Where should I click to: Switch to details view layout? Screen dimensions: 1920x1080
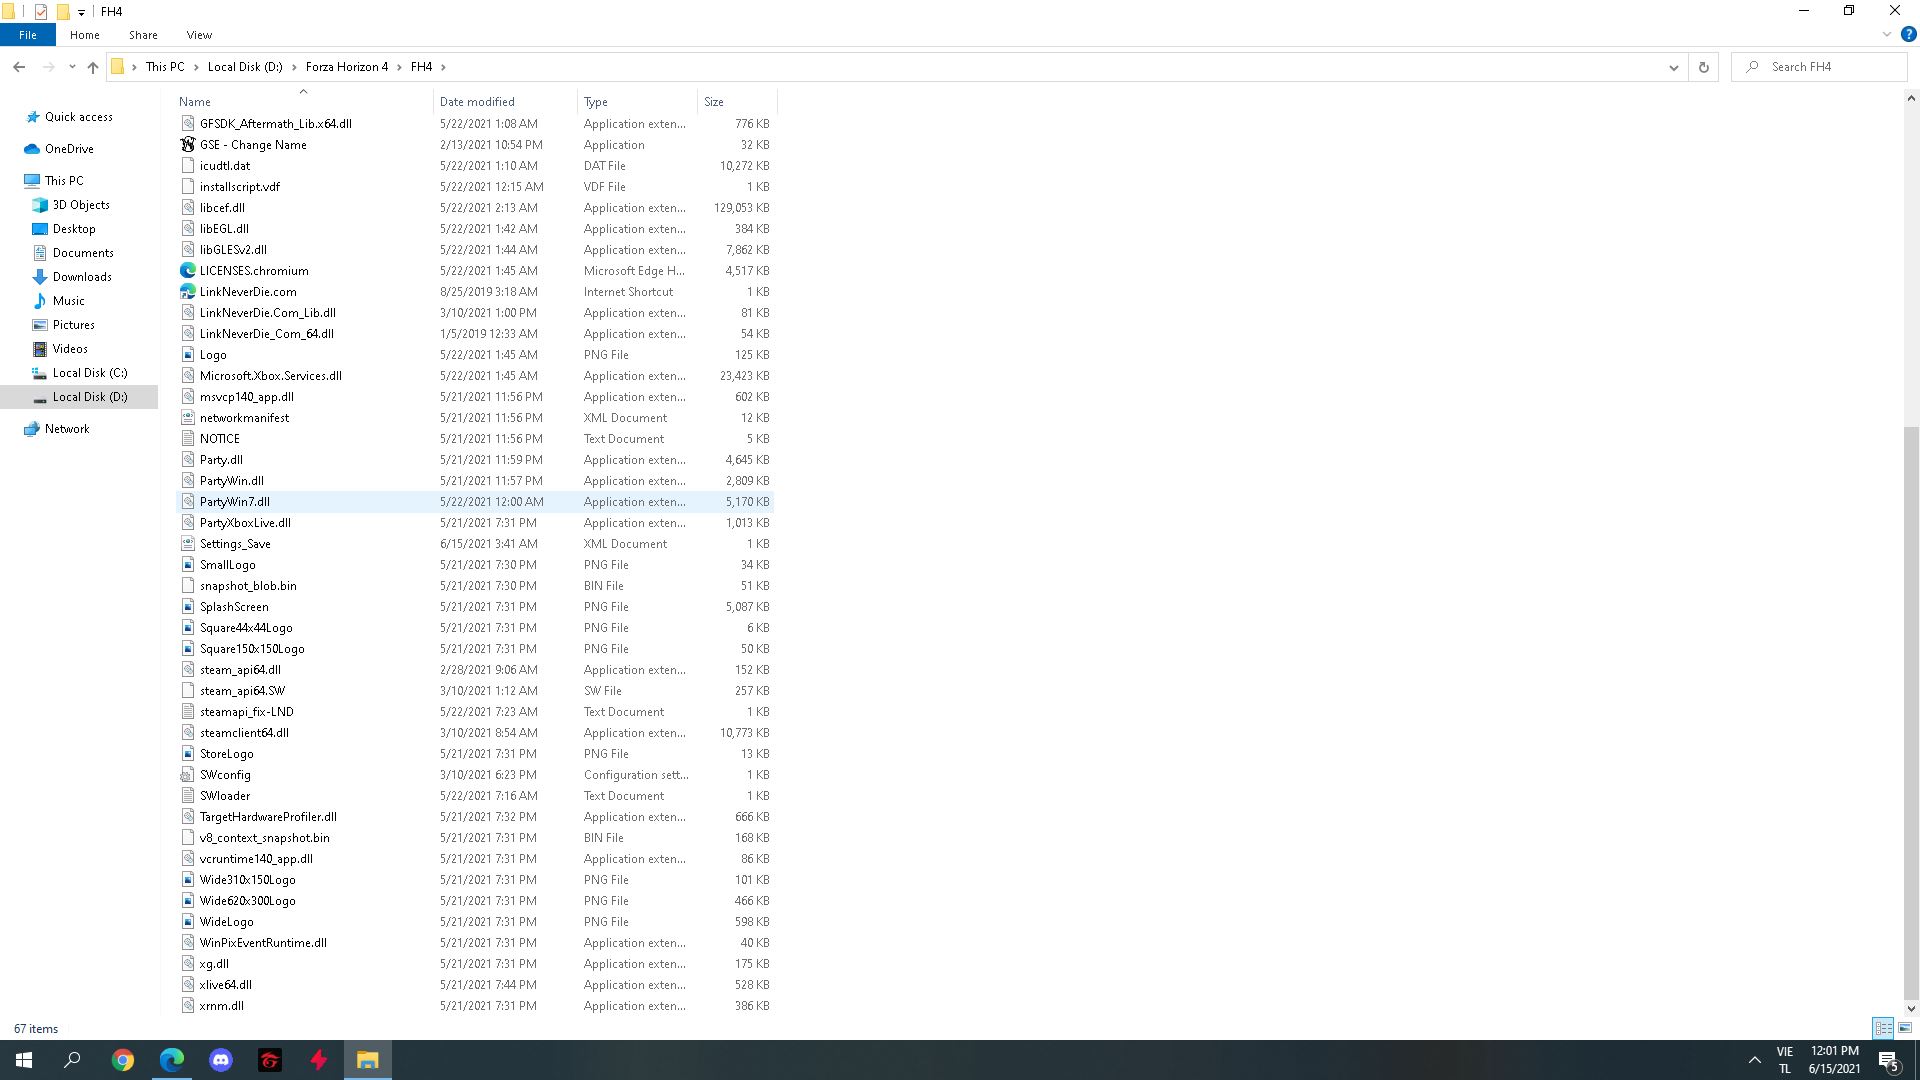[x=1883, y=1028]
